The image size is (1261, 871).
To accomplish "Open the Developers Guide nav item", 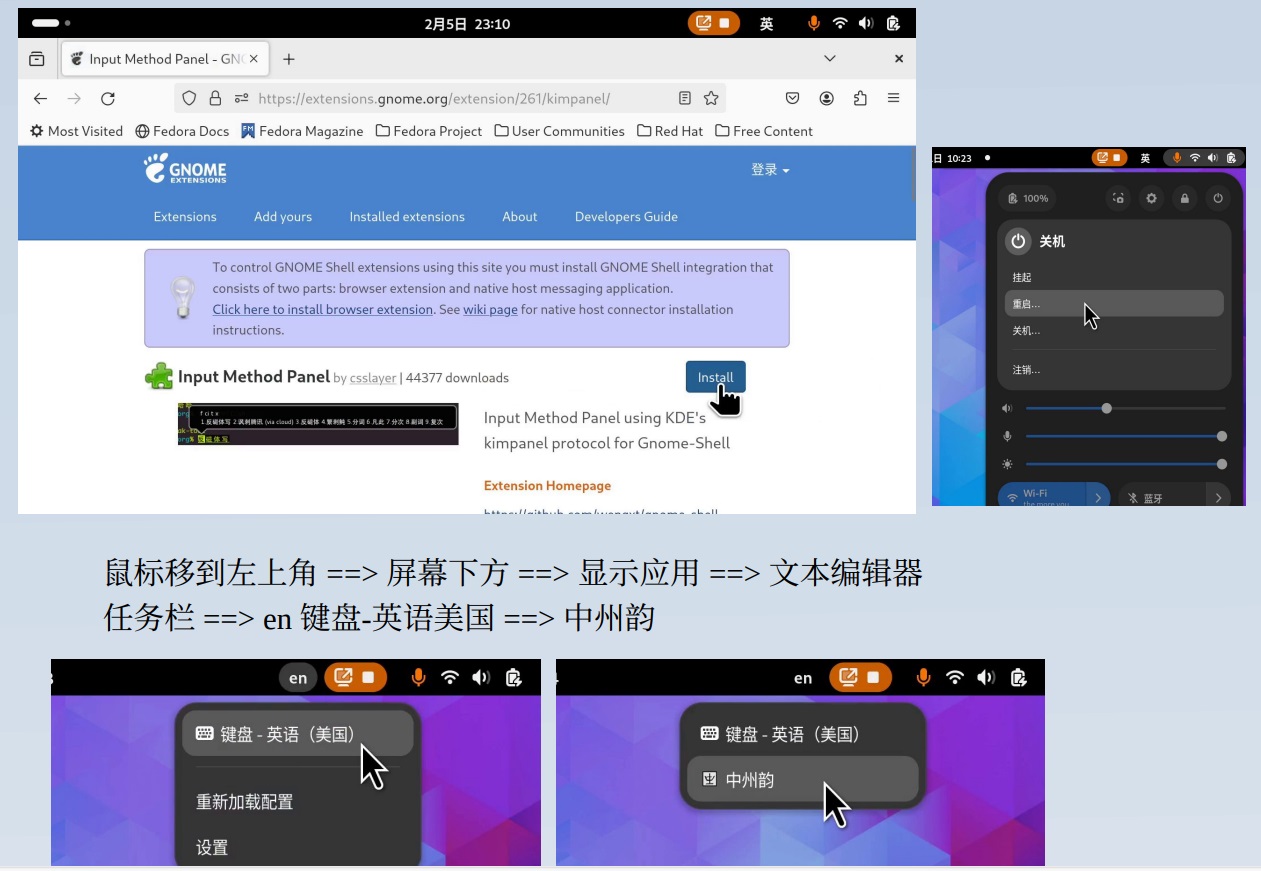I will [626, 217].
